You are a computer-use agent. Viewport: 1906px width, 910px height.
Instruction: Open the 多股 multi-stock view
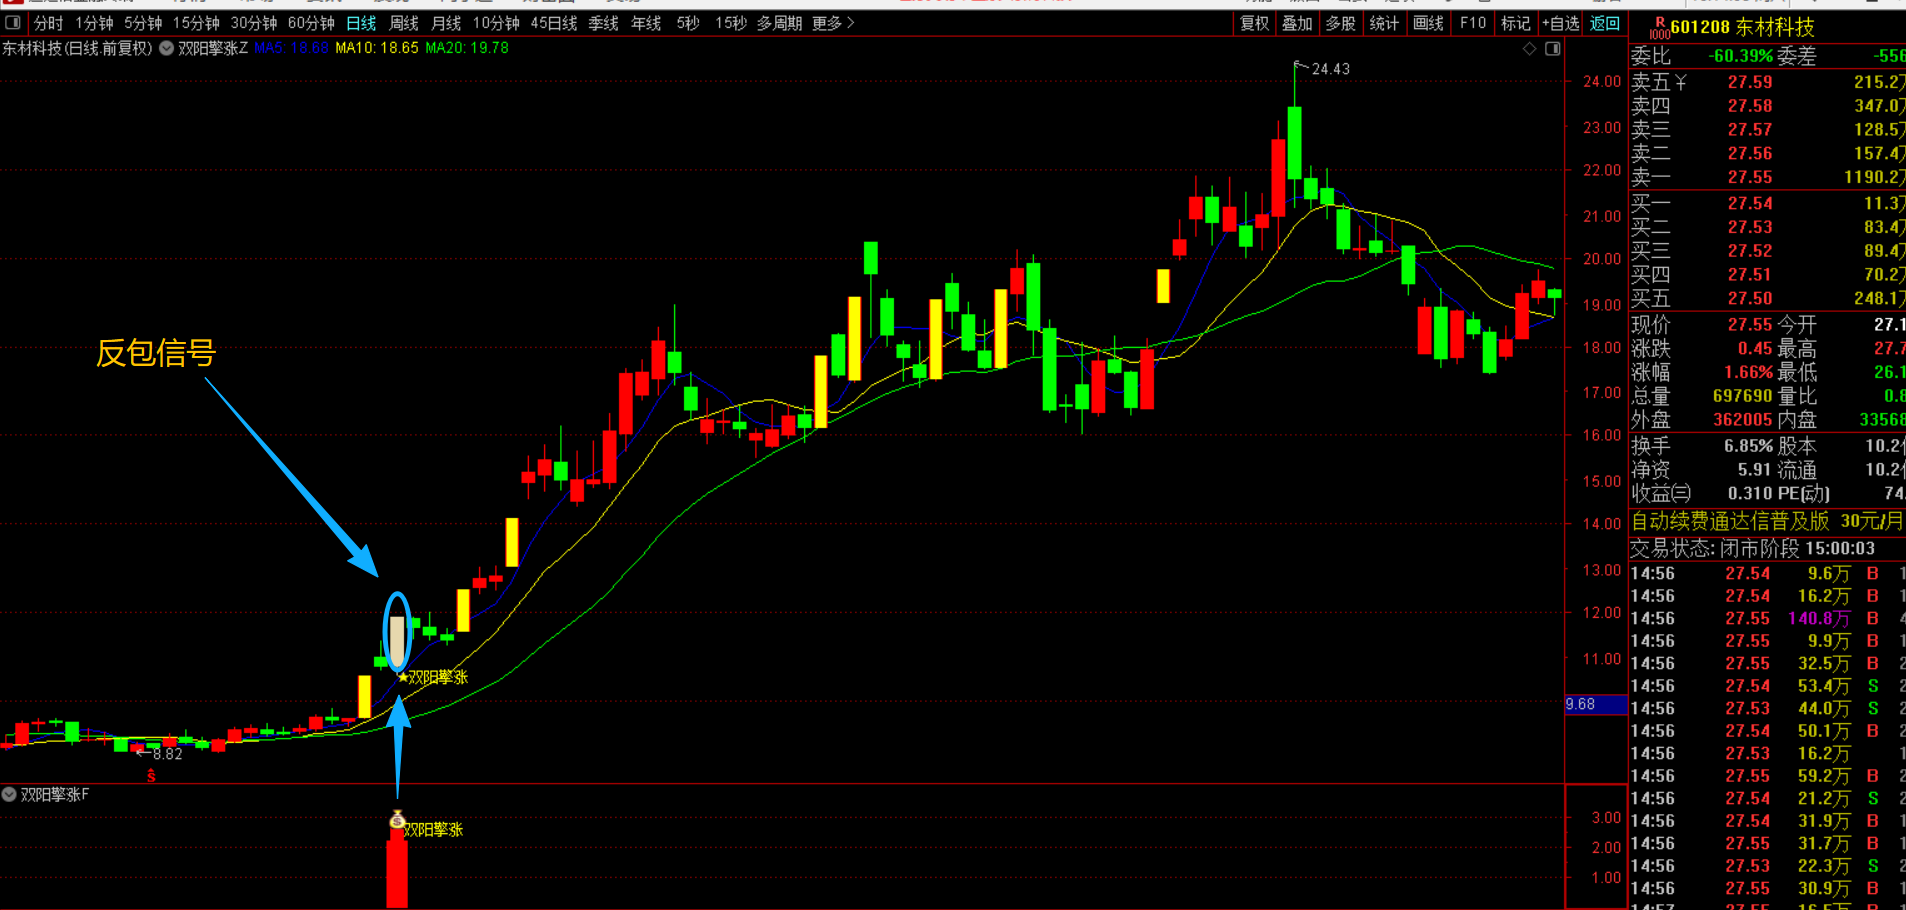[x=1340, y=23]
